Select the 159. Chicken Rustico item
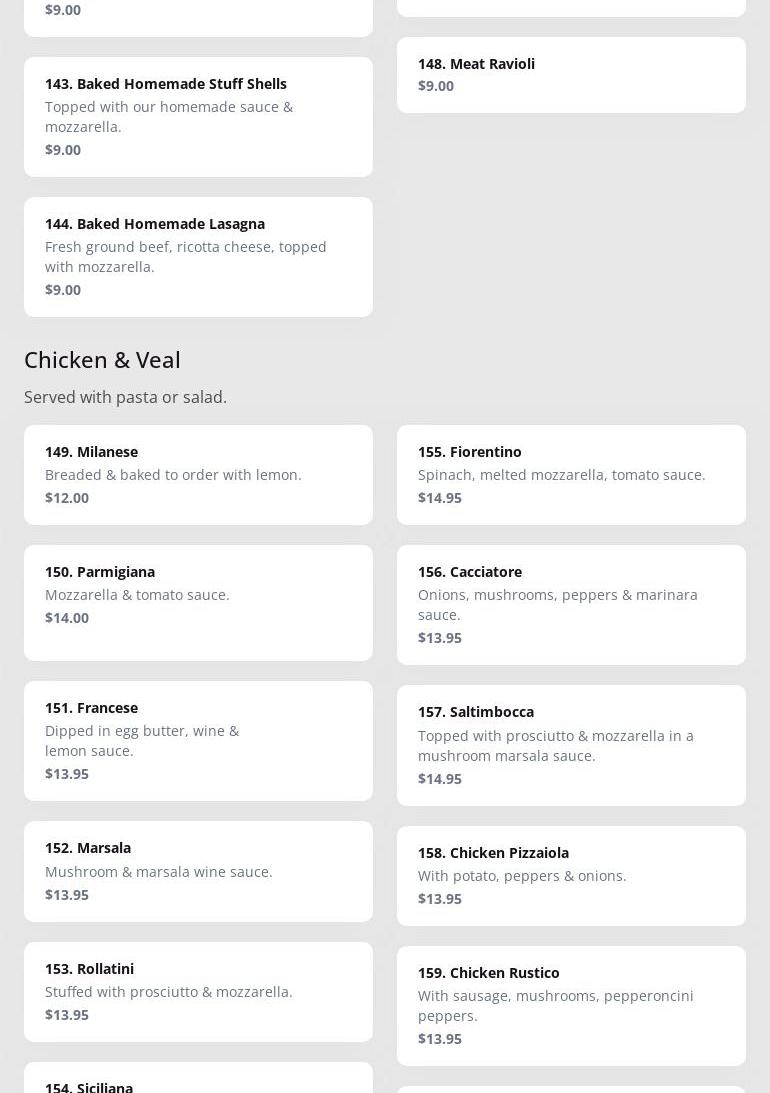 pyautogui.click(x=571, y=1005)
